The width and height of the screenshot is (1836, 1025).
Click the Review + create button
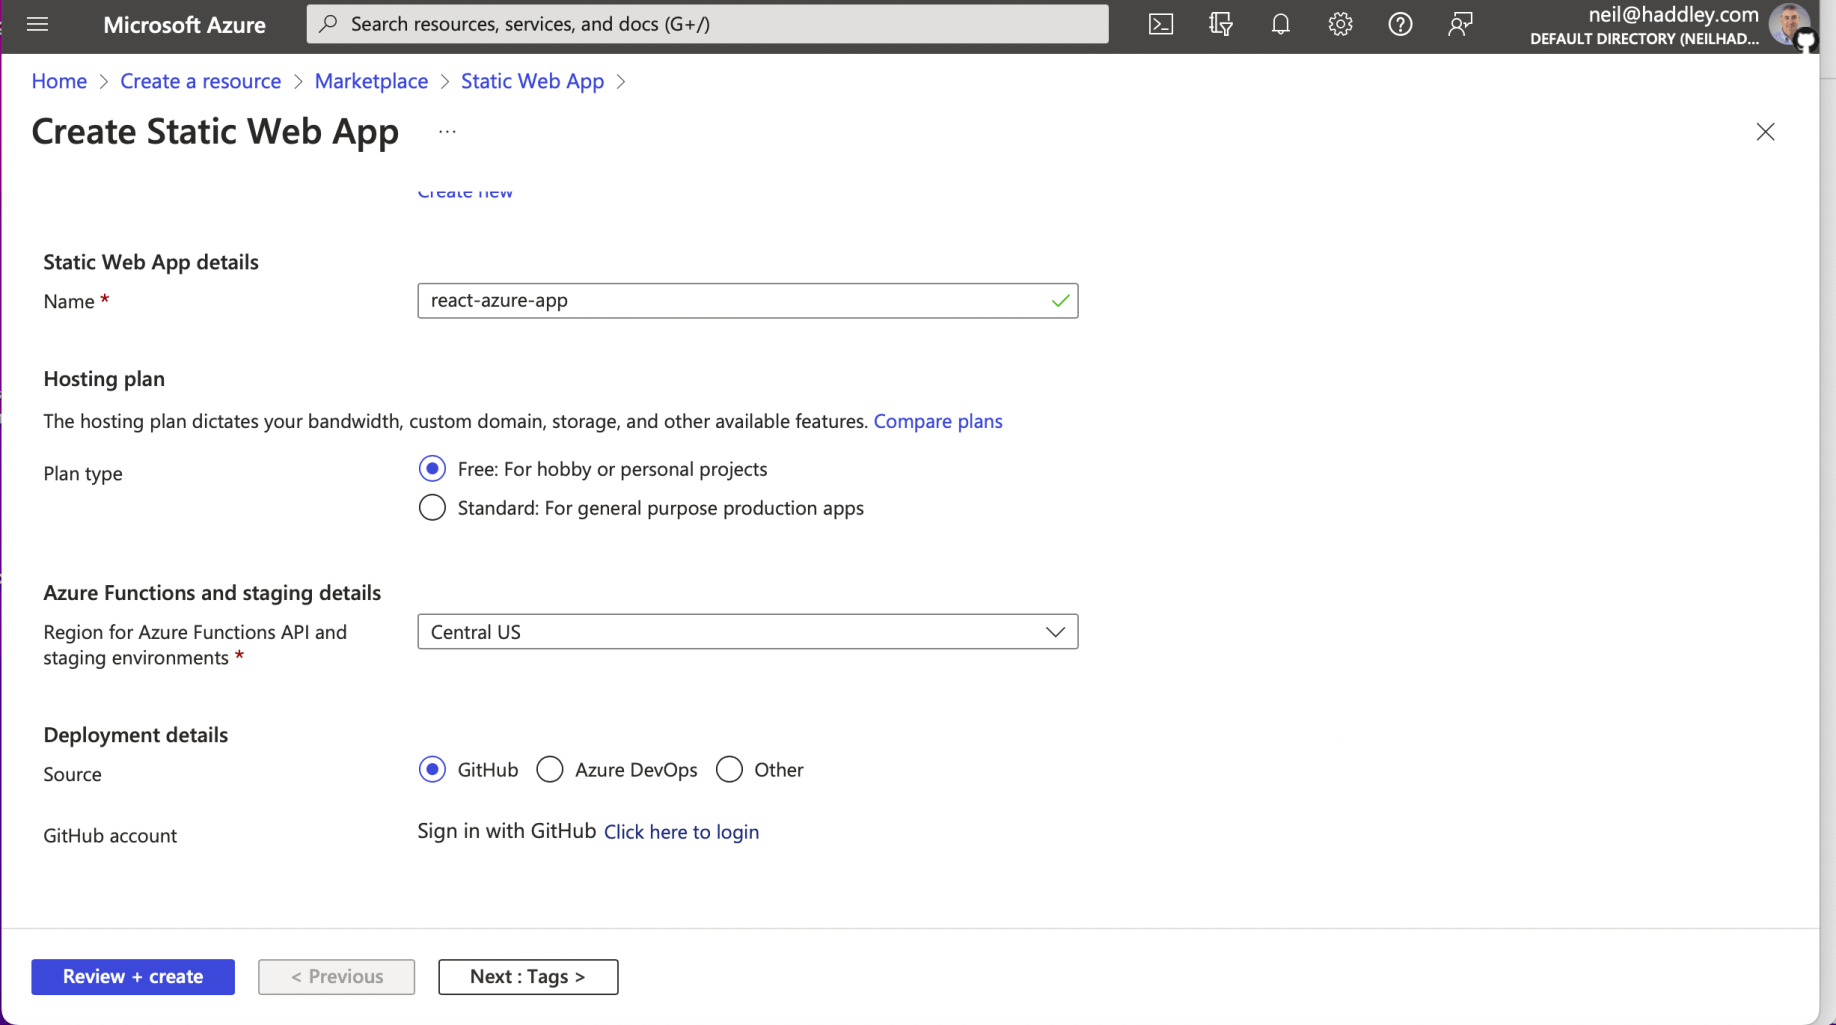(133, 977)
